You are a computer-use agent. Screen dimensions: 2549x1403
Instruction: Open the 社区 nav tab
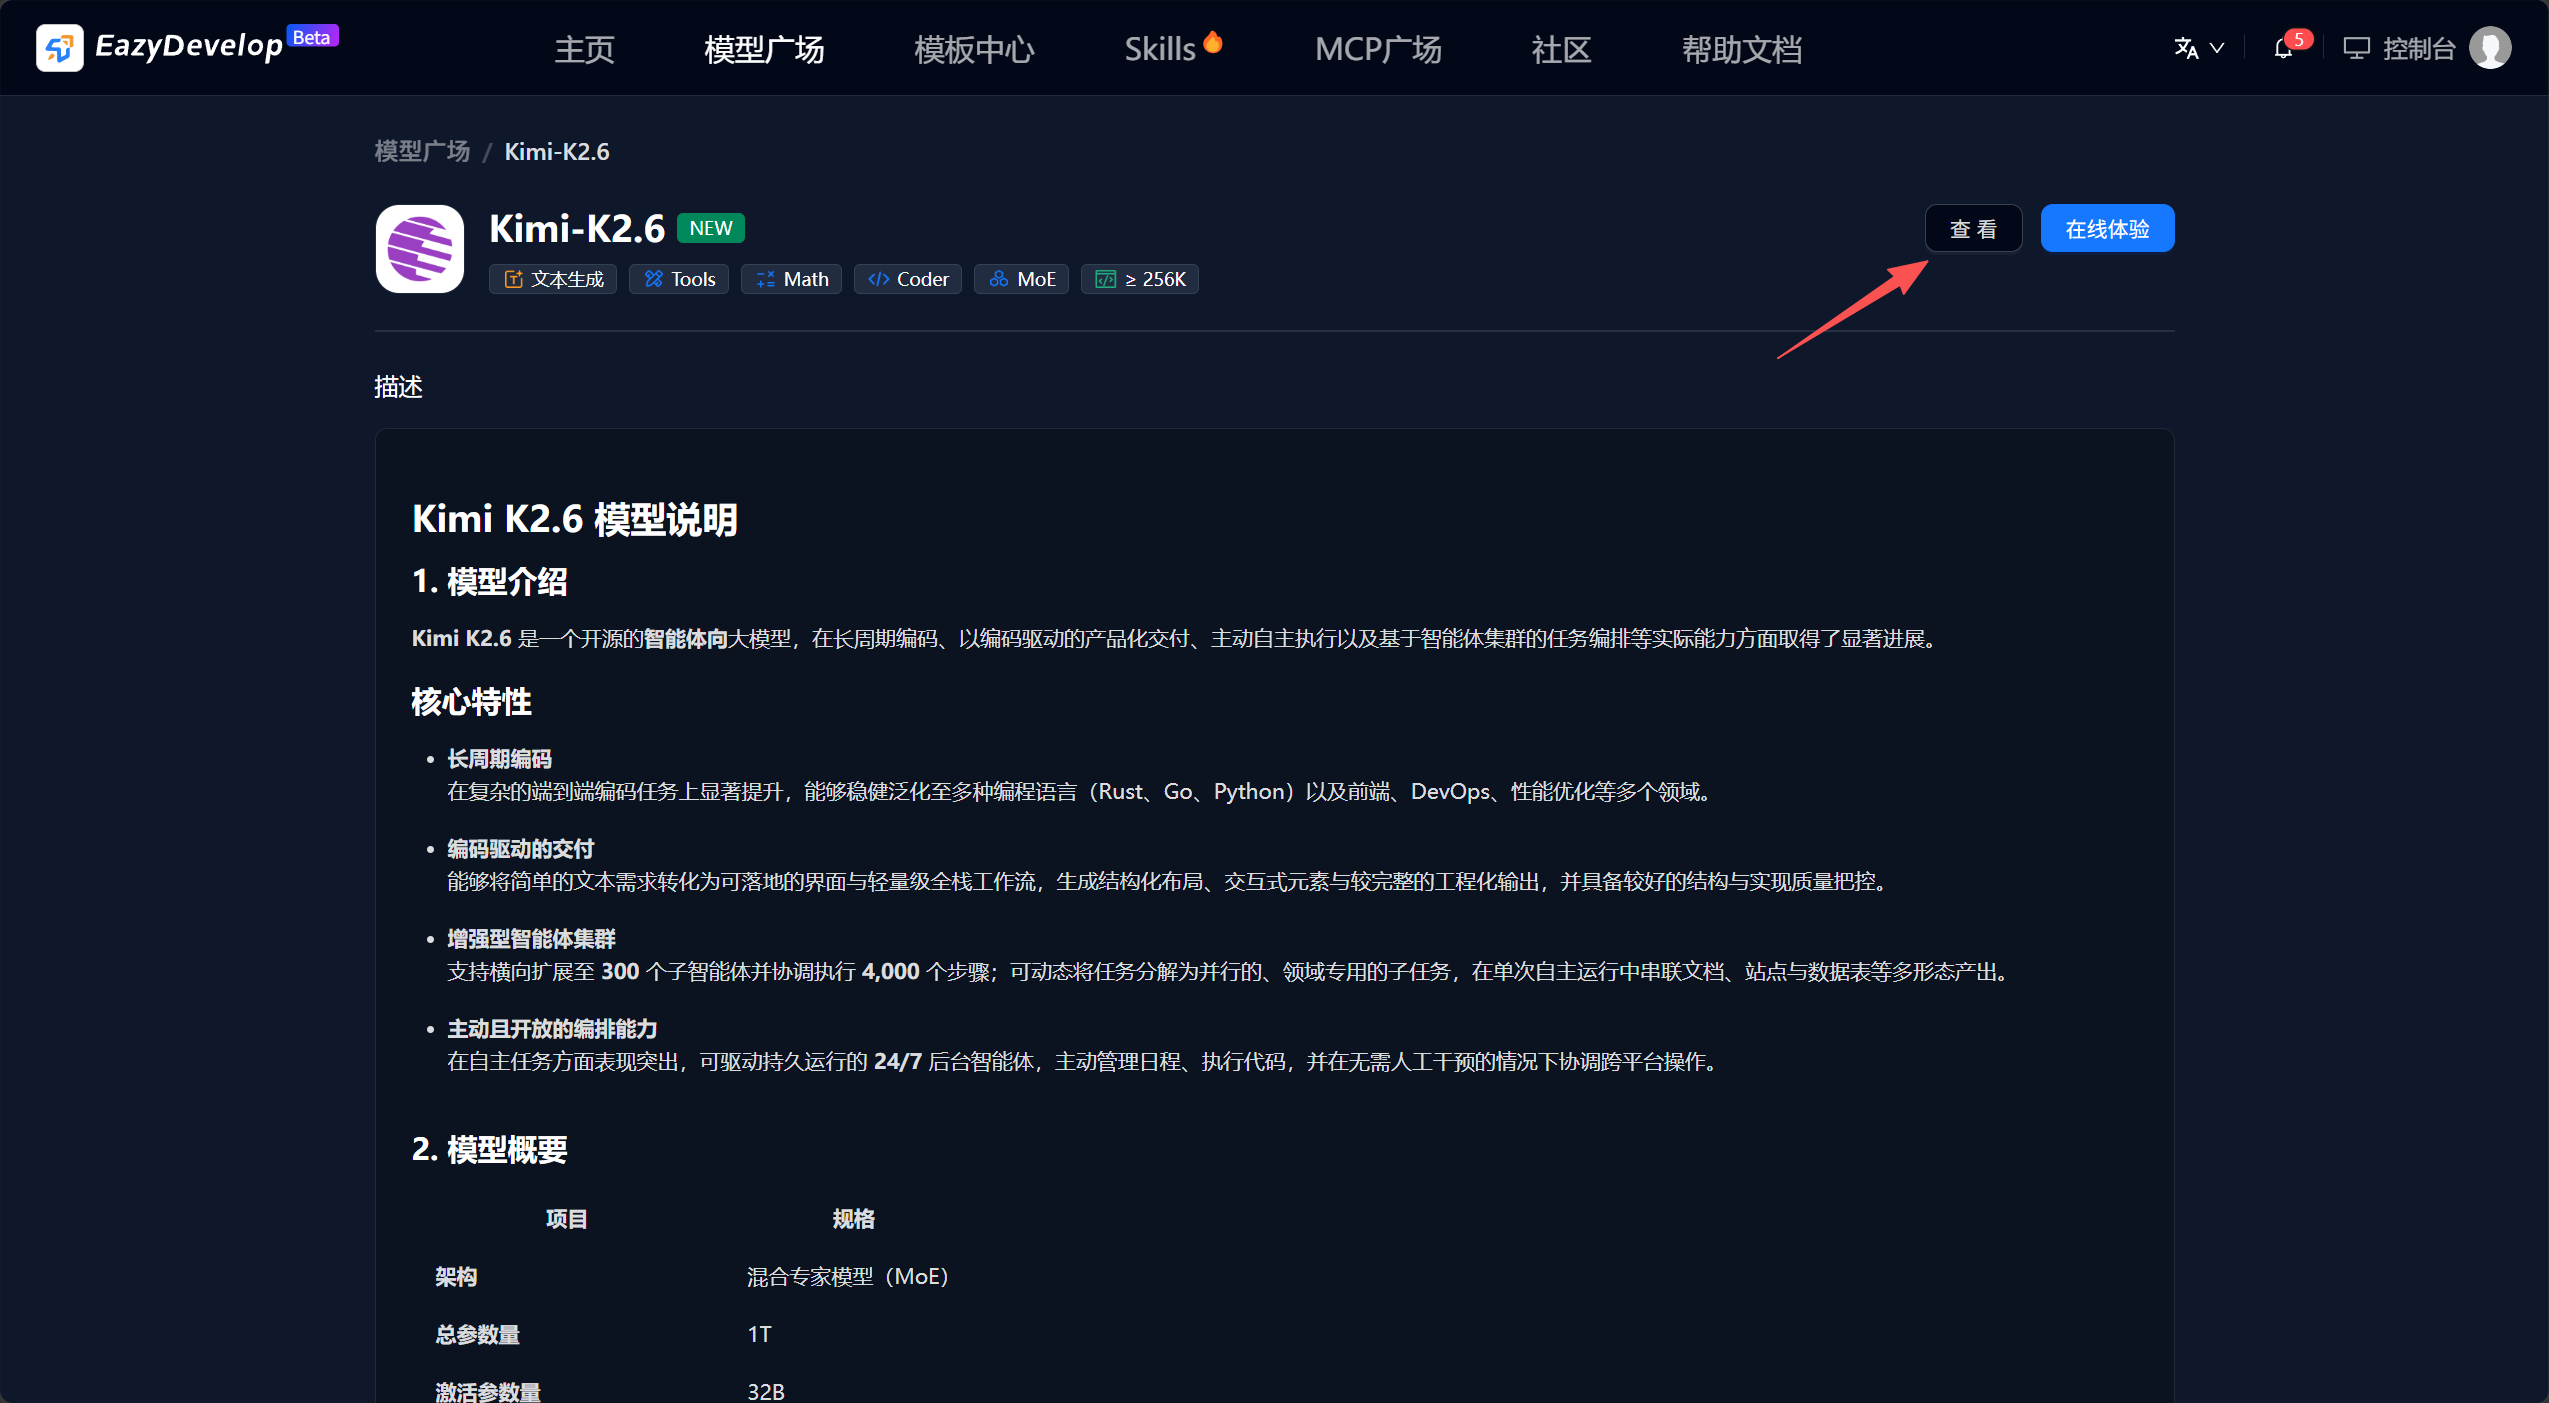click(1561, 49)
